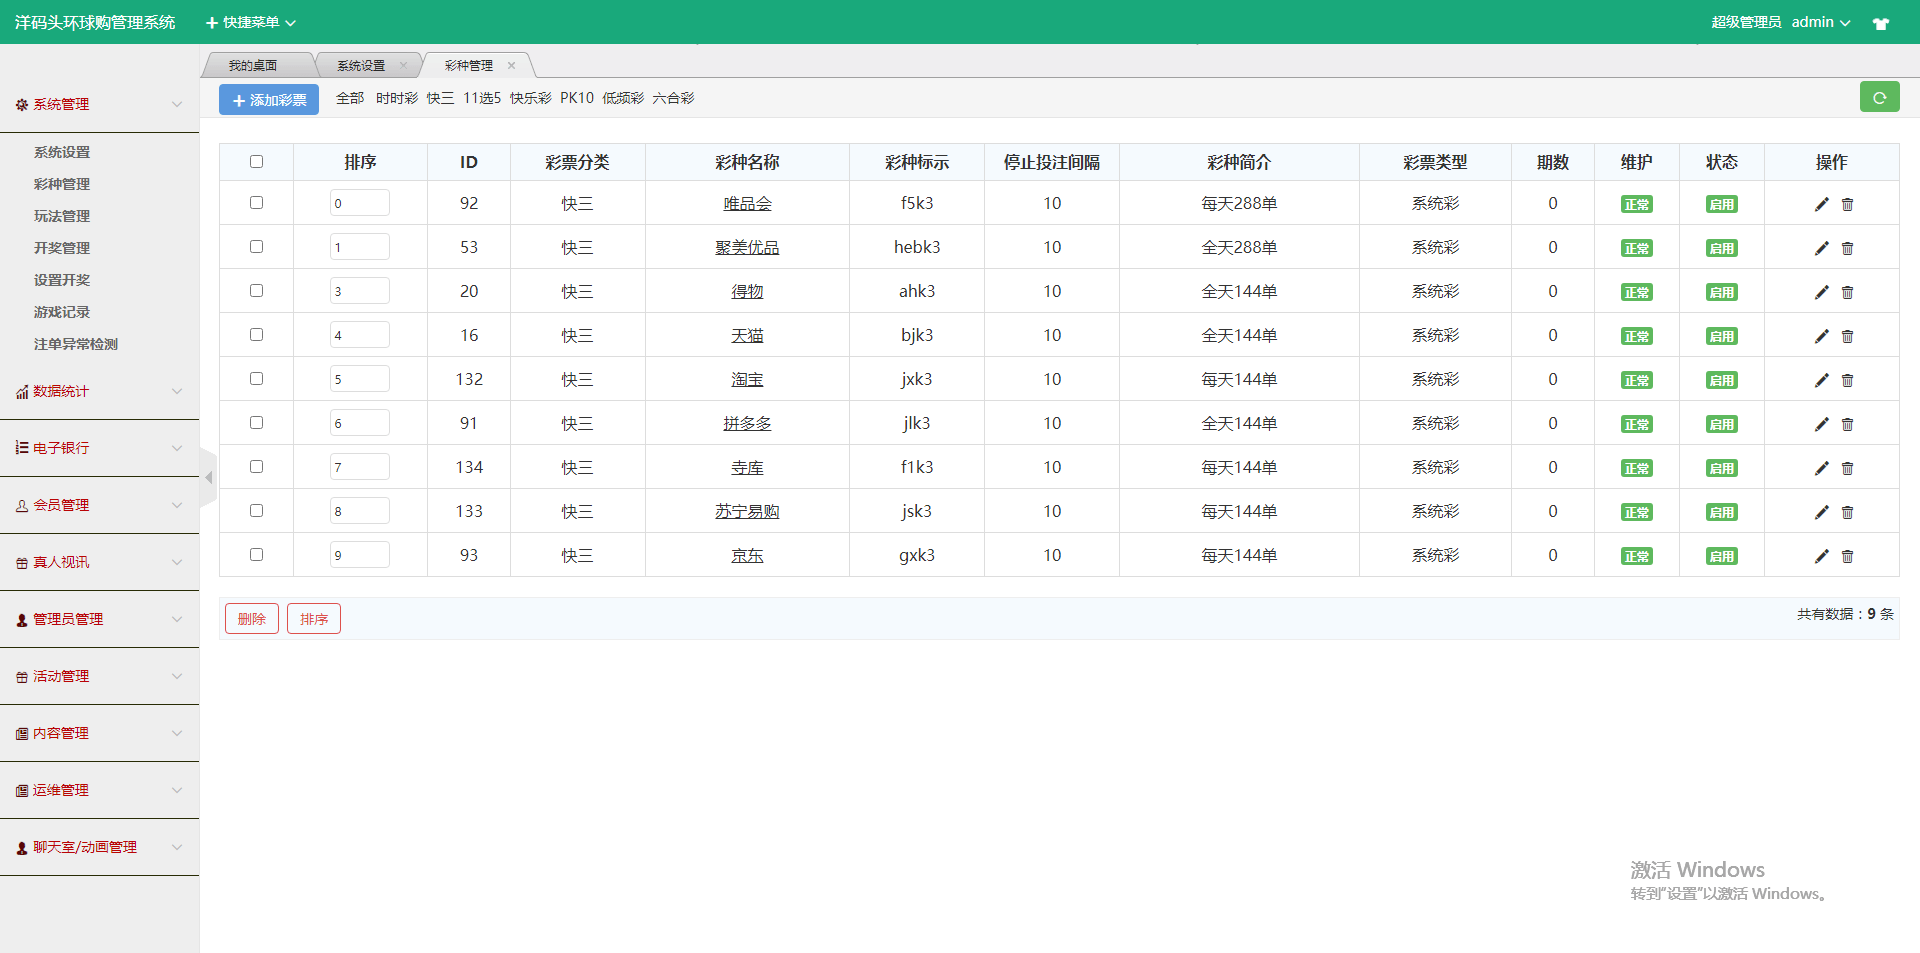The image size is (1920, 953).
Task: Click the theme shirt icon in header
Action: click(1880, 23)
